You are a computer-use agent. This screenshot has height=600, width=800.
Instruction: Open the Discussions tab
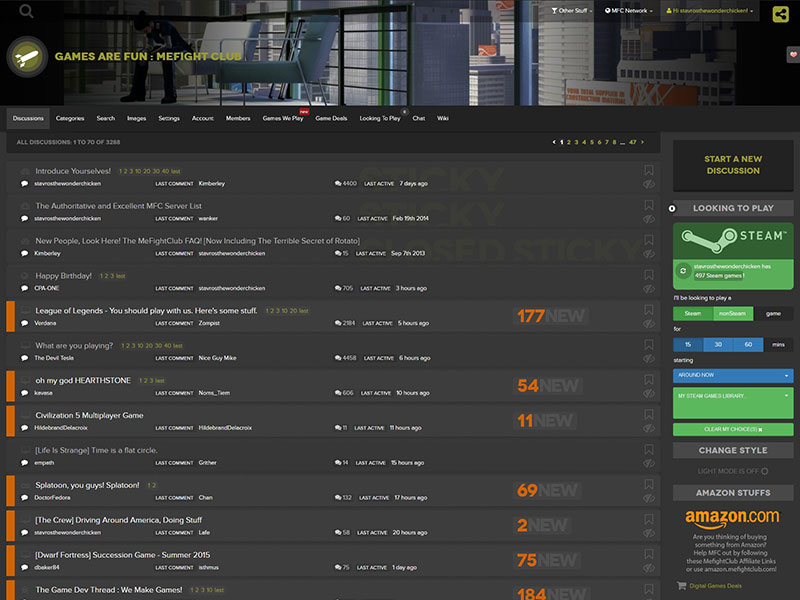coord(28,118)
